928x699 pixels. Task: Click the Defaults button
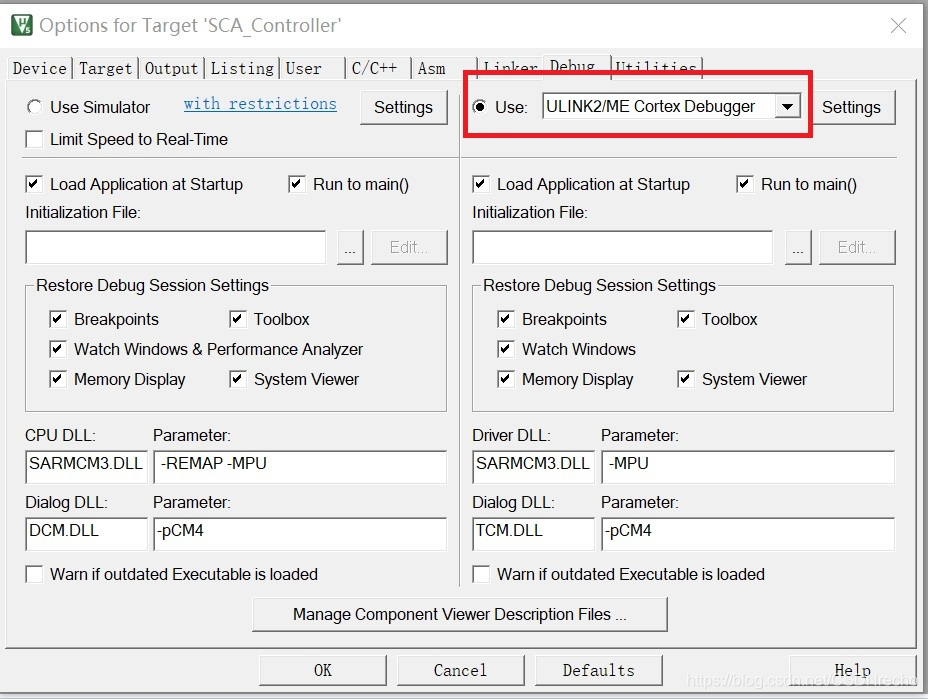click(598, 670)
